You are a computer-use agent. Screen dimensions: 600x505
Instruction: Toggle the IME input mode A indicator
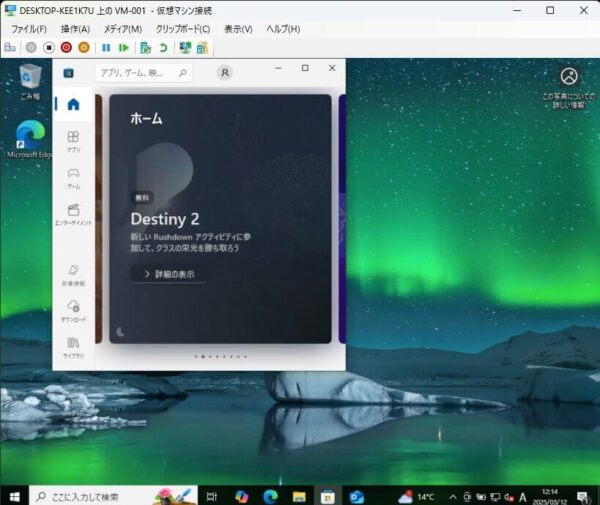point(523,497)
